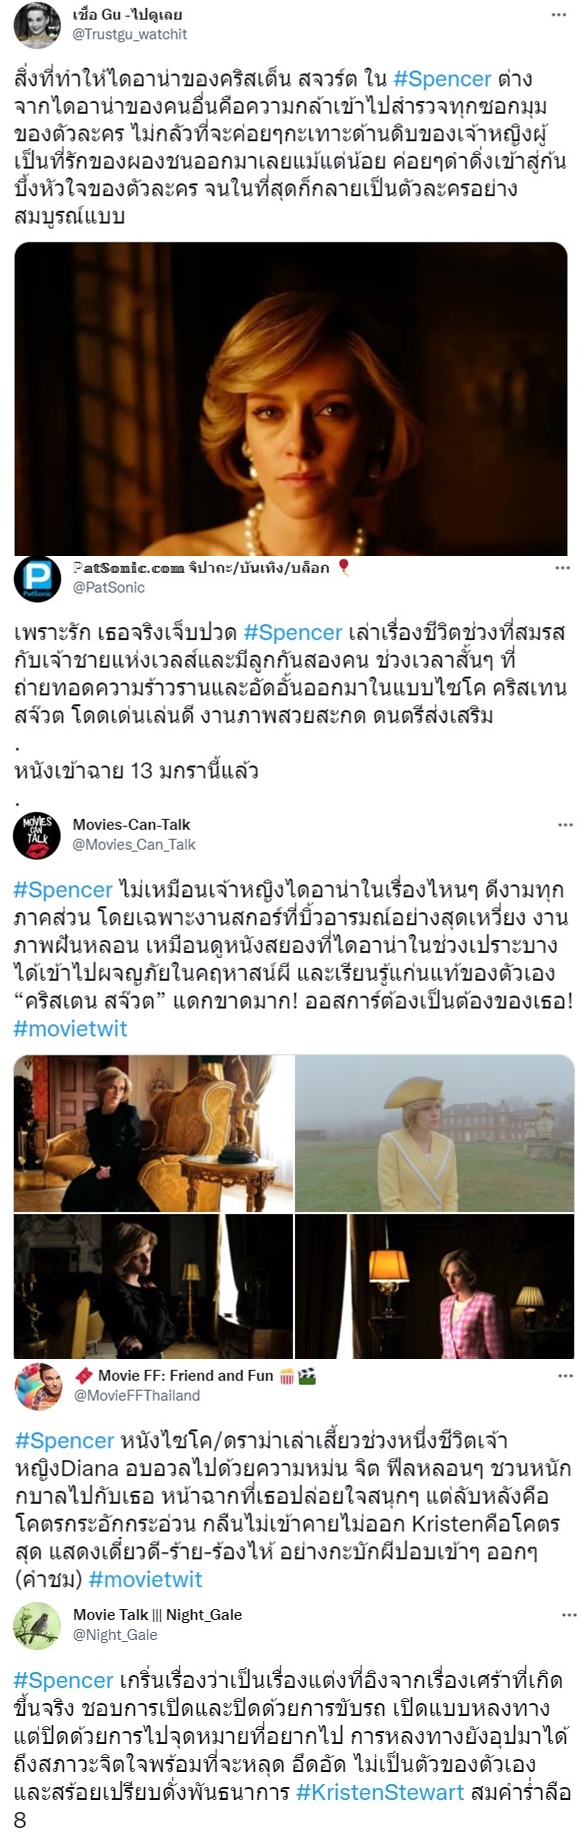Open Movies-Can-Talk profile avatar
This screenshot has width=582, height=1846.
coord(36,835)
